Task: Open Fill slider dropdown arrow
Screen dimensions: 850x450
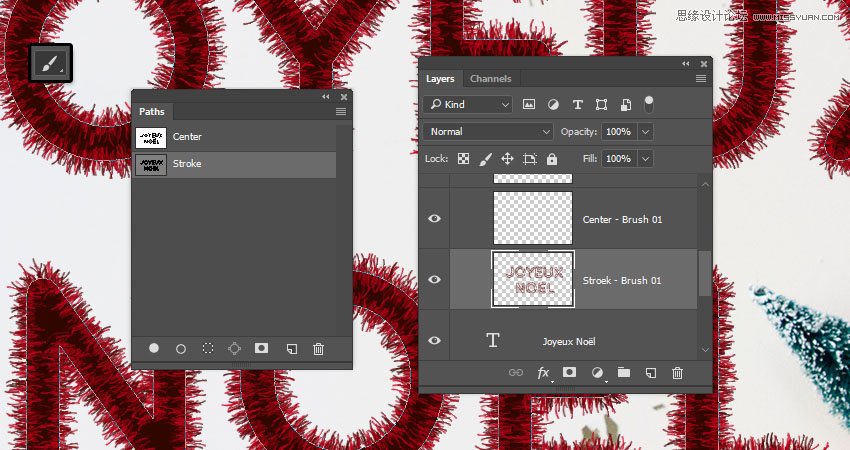Action: (646, 159)
